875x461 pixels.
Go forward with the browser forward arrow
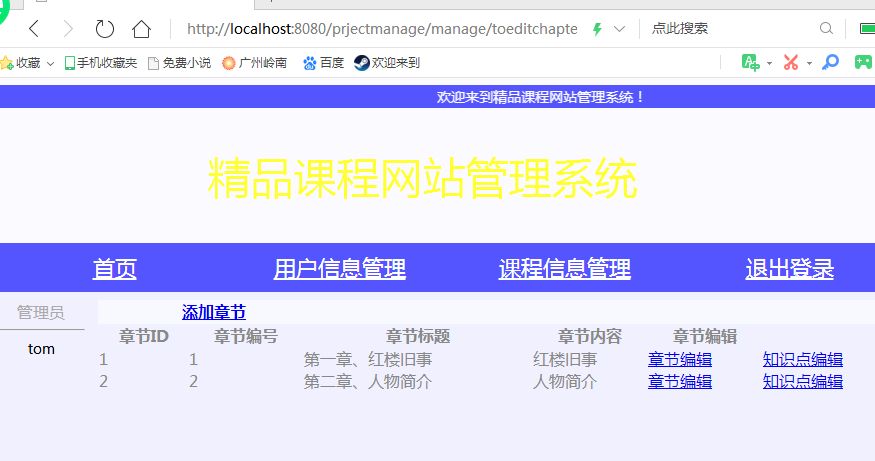(x=68, y=28)
